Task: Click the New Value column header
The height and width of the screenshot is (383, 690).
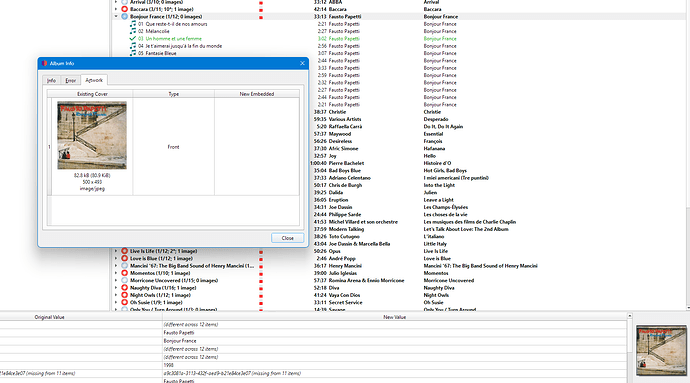Action: click(394, 317)
